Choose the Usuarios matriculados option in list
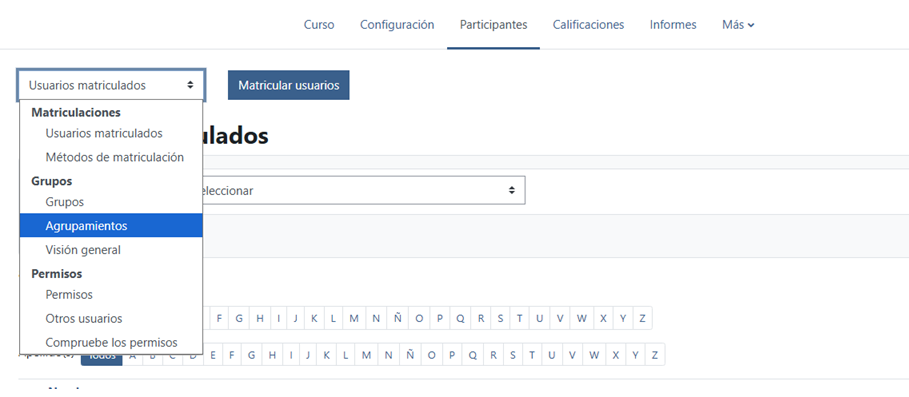 [x=111, y=133]
